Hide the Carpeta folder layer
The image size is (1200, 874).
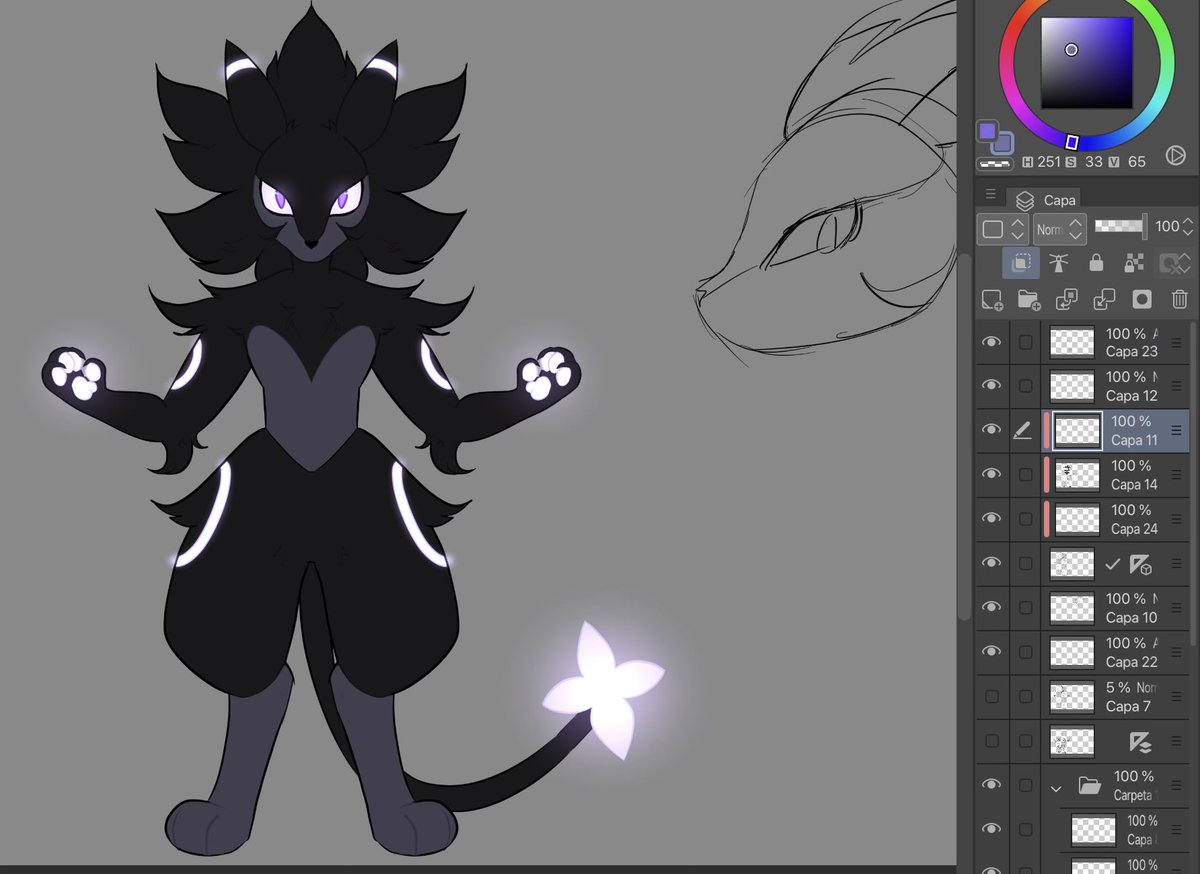pos(991,785)
